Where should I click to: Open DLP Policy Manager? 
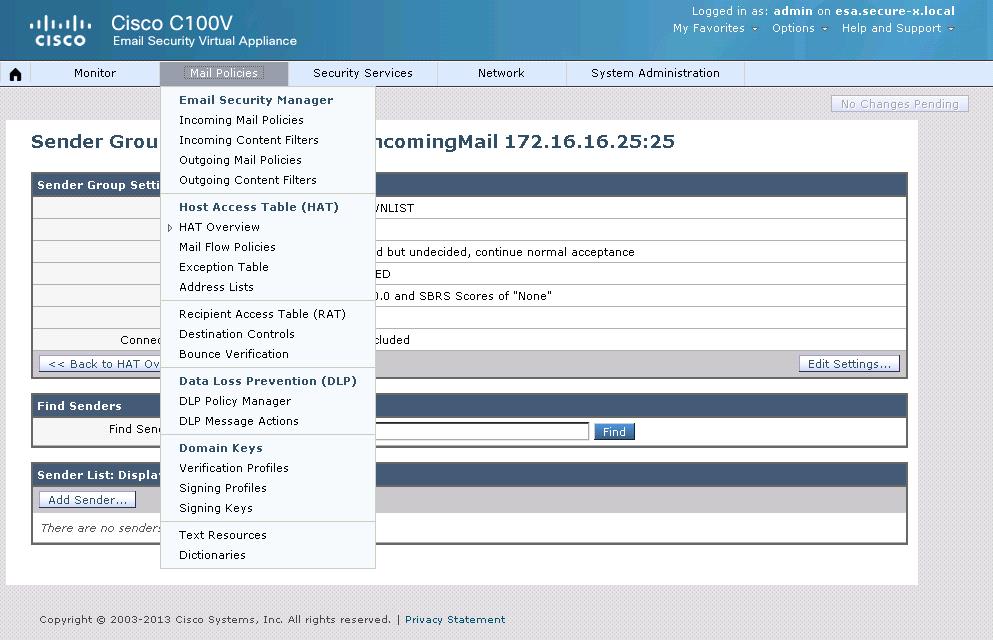click(x=235, y=401)
